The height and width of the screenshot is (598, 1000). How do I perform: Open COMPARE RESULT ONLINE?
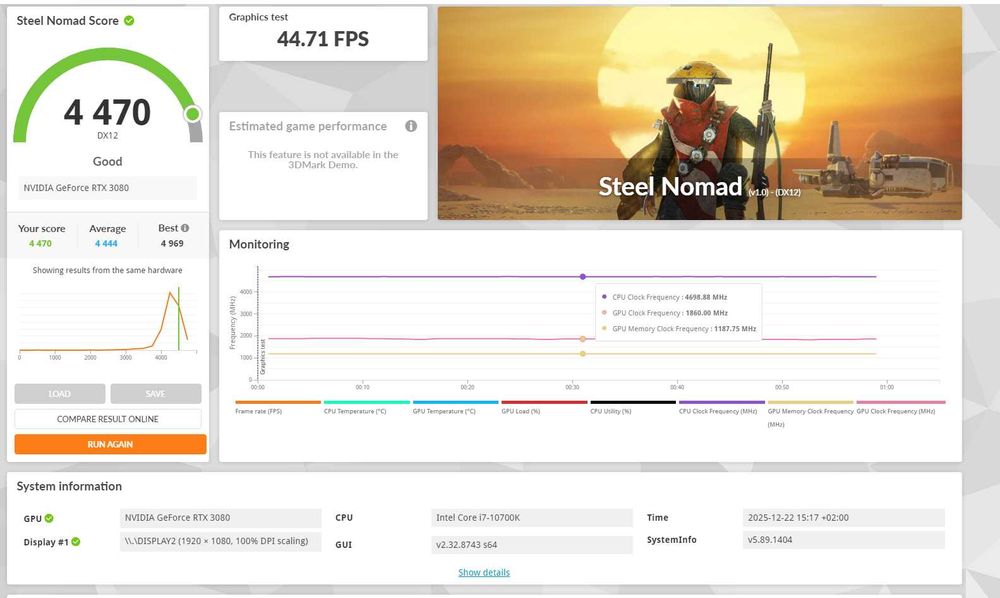pos(108,419)
